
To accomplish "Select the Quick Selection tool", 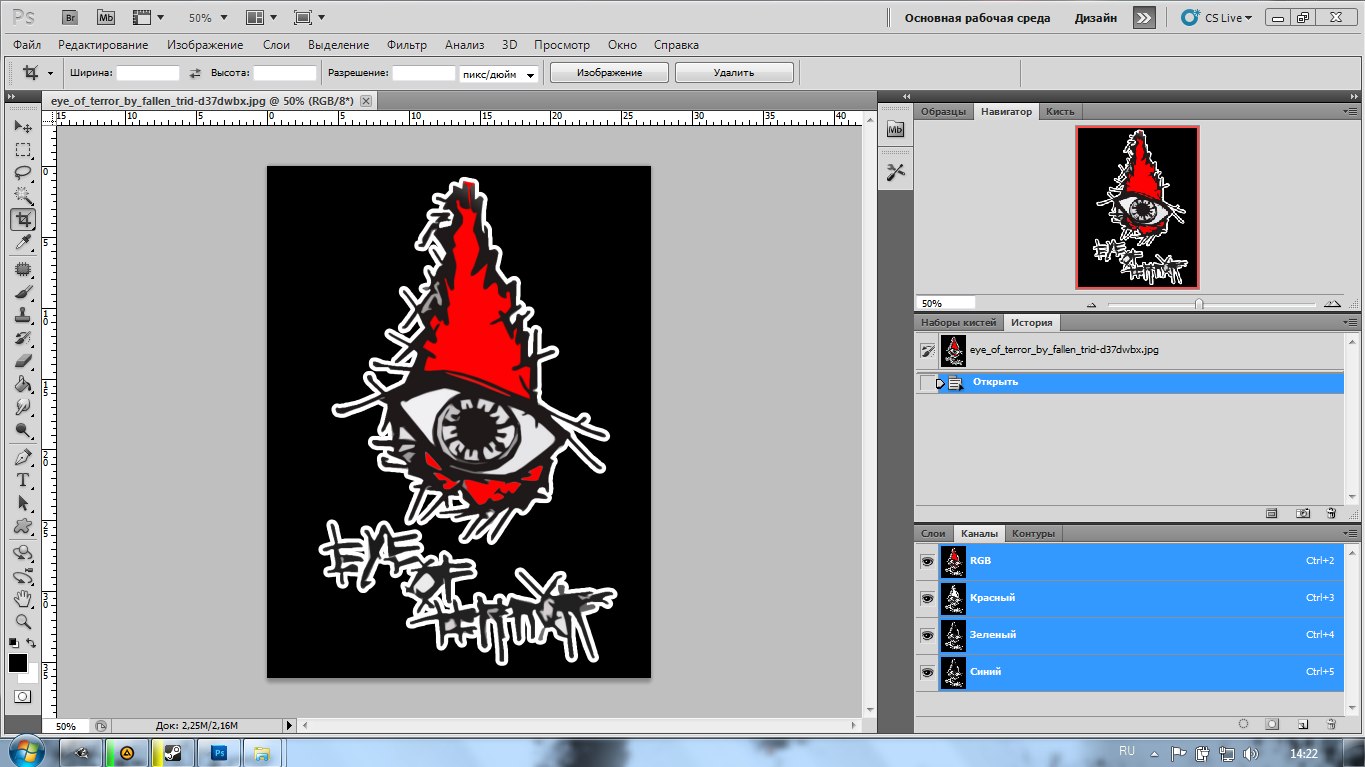I will point(23,196).
